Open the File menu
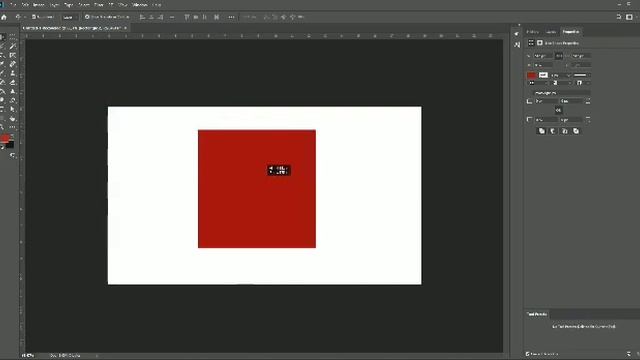The height and width of the screenshot is (360, 640). tap(13, 4)
